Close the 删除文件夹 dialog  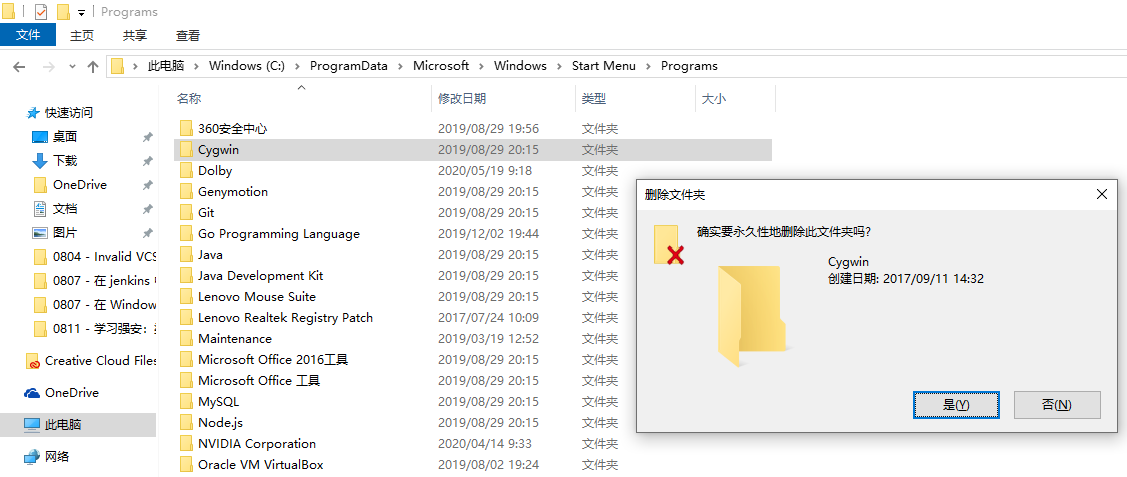[x=1100, y=194]
